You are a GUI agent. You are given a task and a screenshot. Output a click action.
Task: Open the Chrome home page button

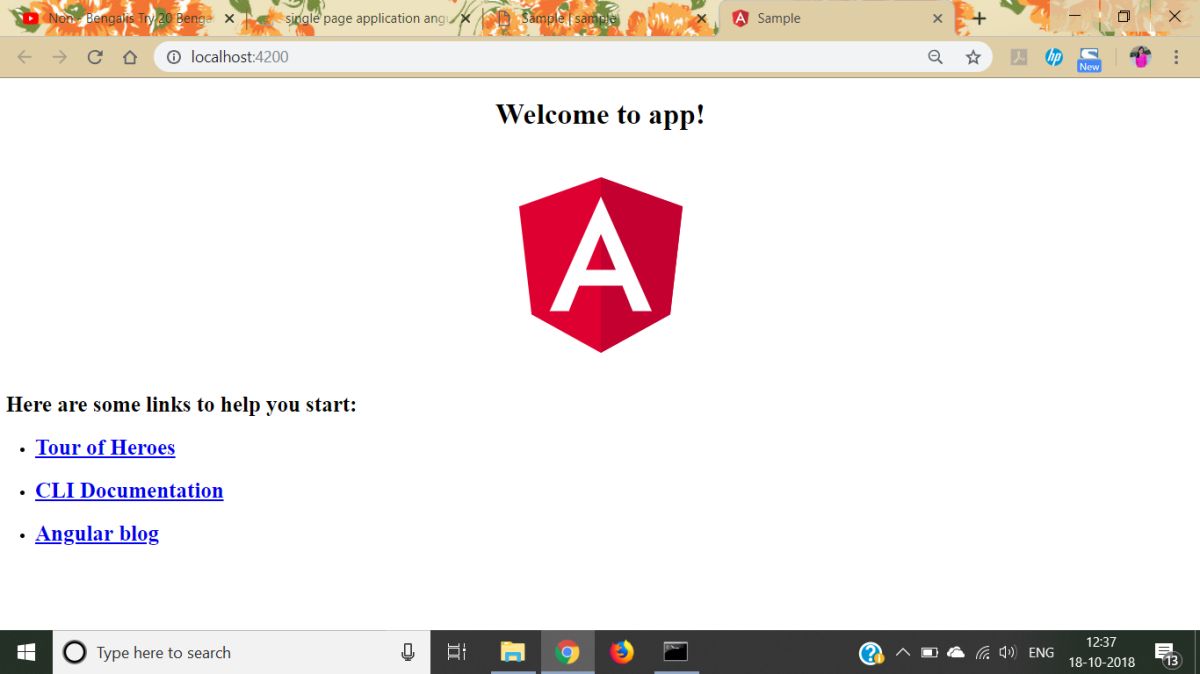(130, 57)
